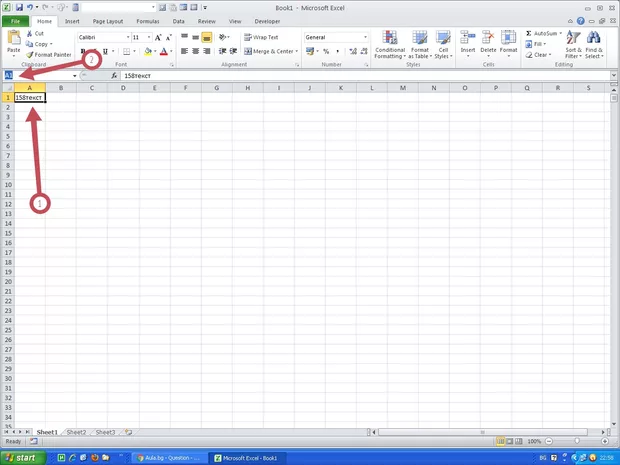Apply Comma Style format
The image size is (620, 465).
(337, 51)
